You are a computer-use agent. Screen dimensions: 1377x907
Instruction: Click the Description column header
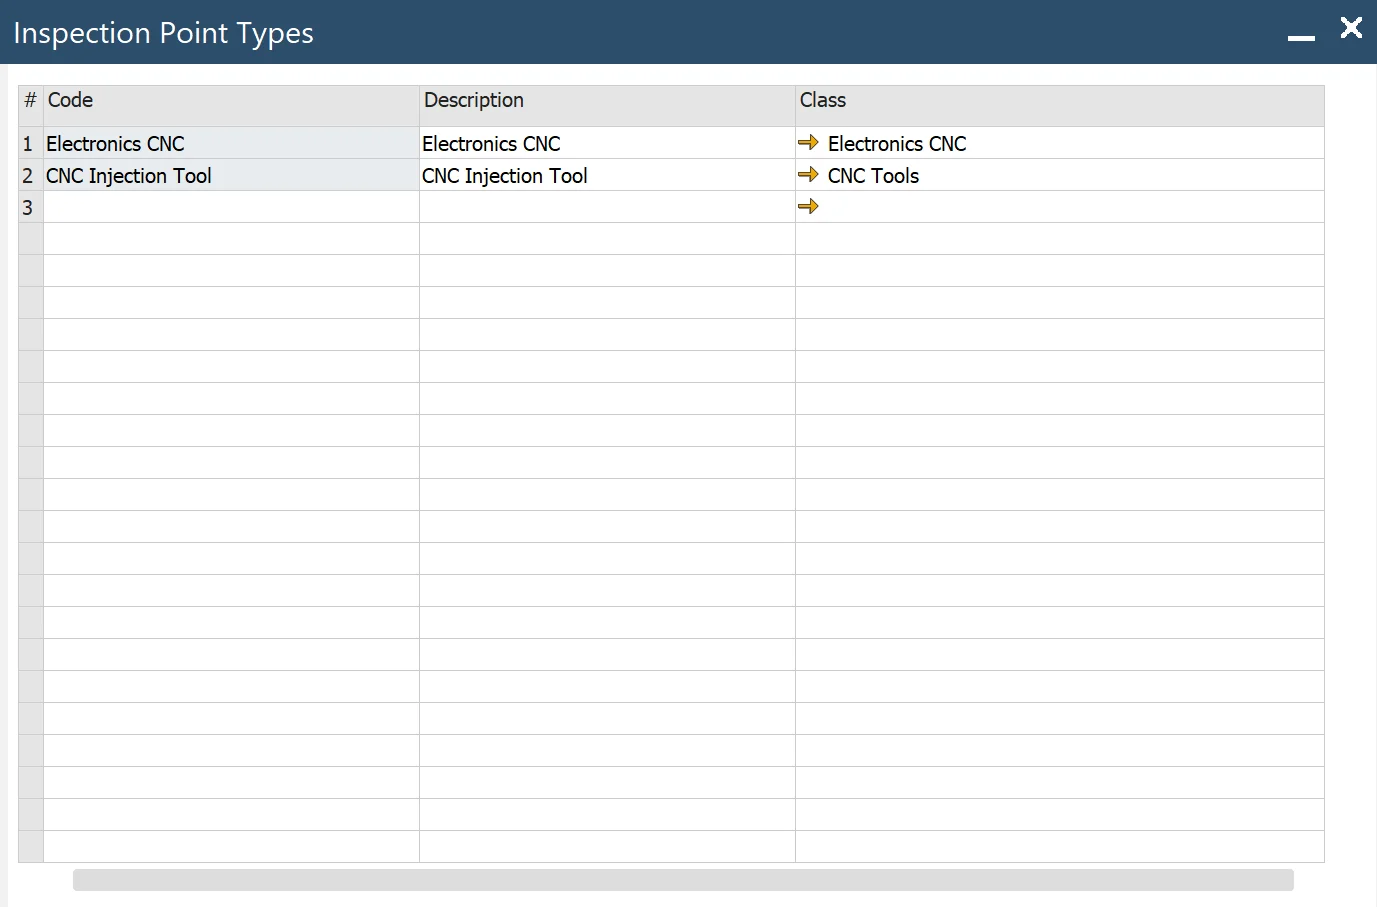(606, 101)
